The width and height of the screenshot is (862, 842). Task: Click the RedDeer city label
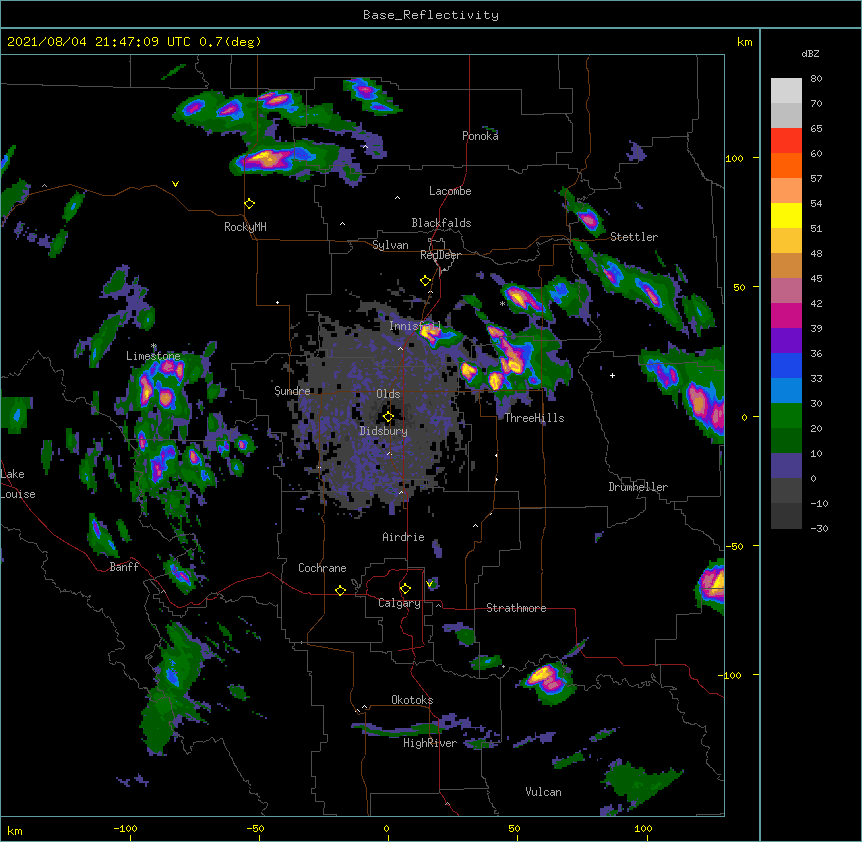click(440, 255)
